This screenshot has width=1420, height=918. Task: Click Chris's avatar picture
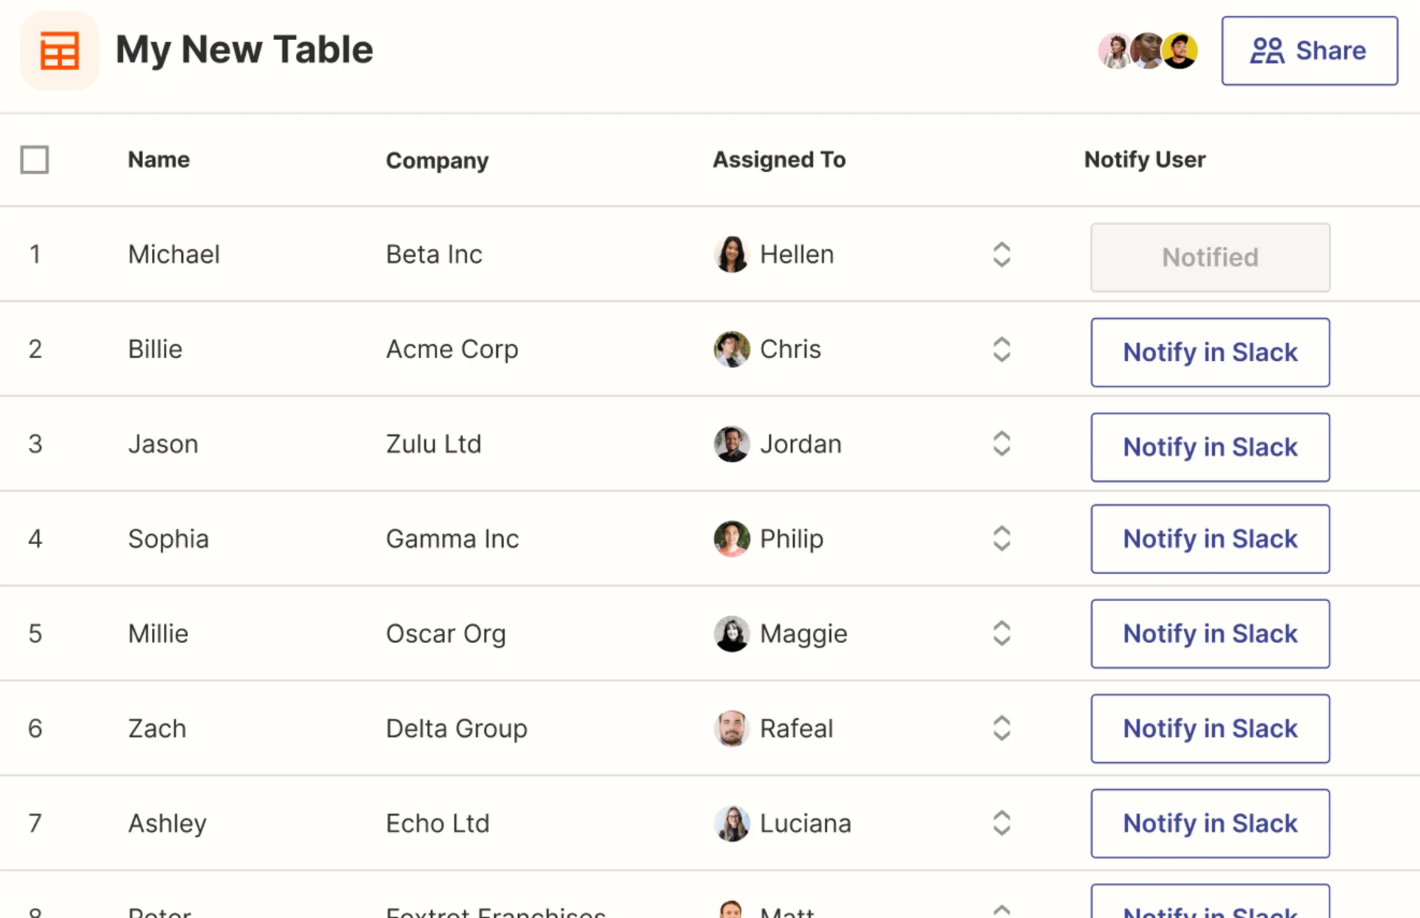coord(731,349)
